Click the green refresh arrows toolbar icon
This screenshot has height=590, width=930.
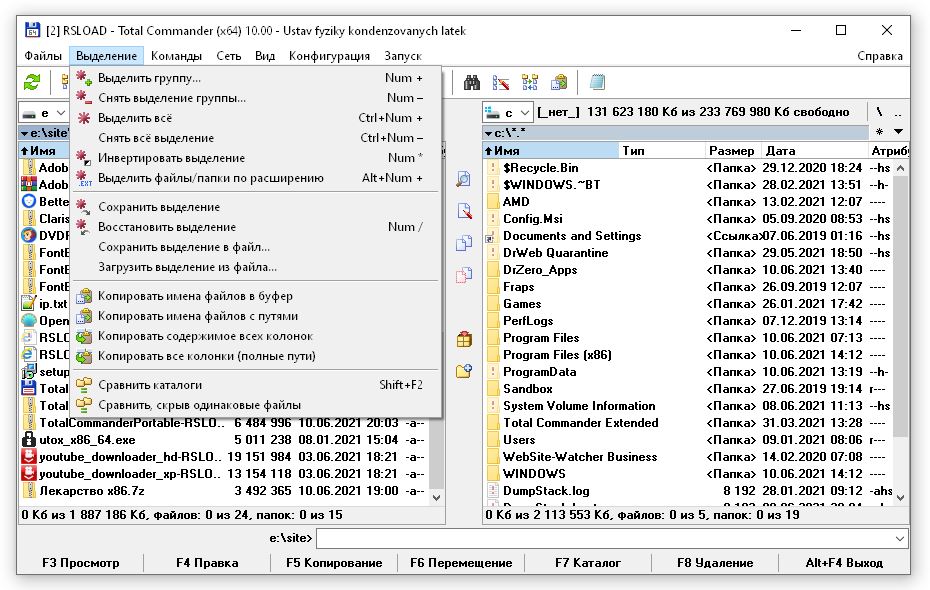[32, 82]
